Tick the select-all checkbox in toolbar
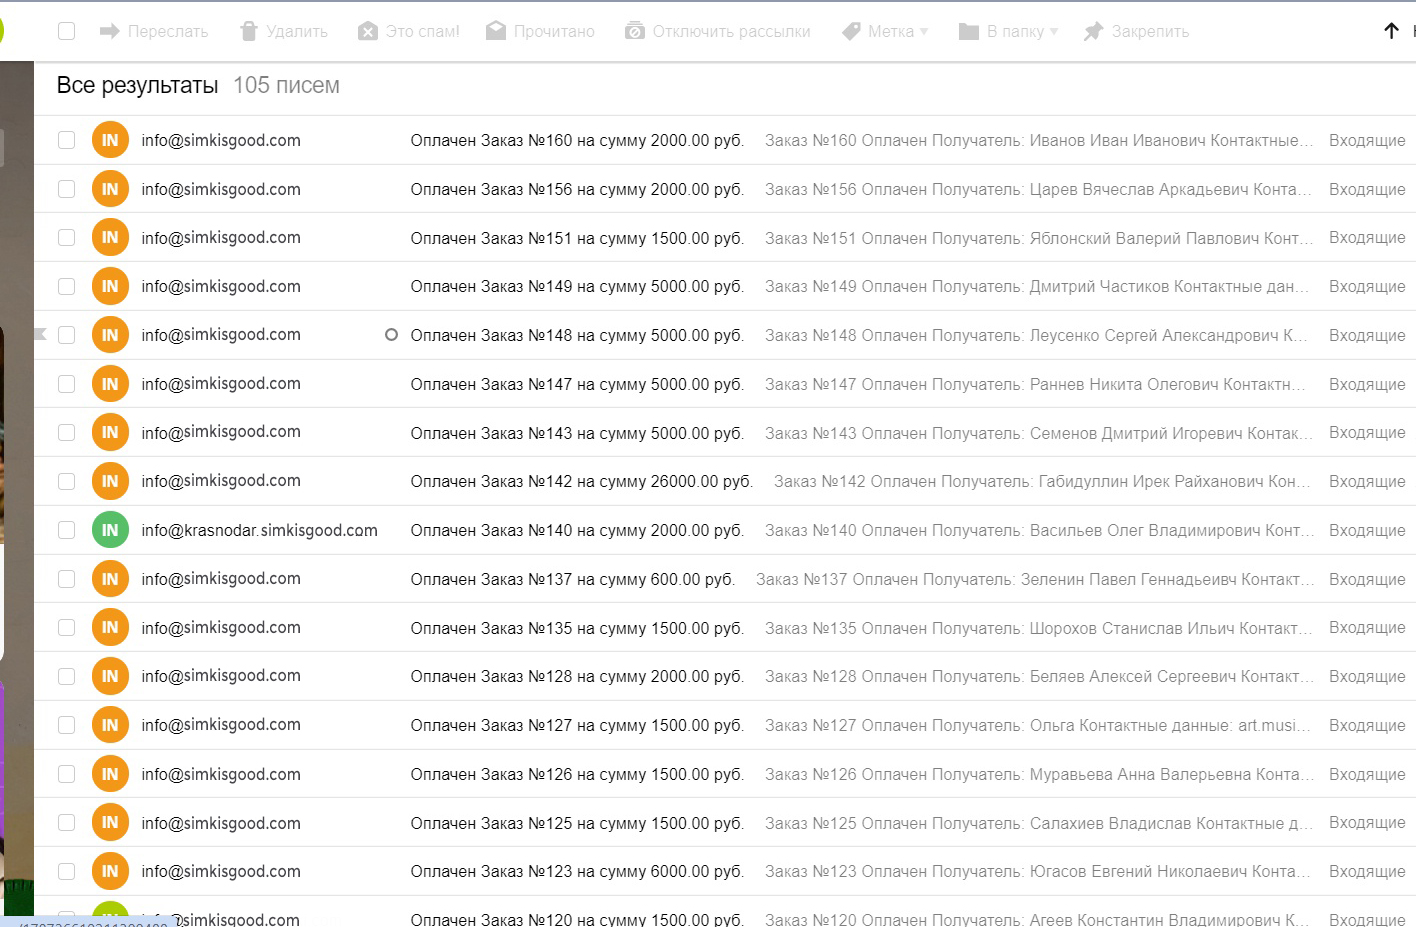 tap(67, 31)
